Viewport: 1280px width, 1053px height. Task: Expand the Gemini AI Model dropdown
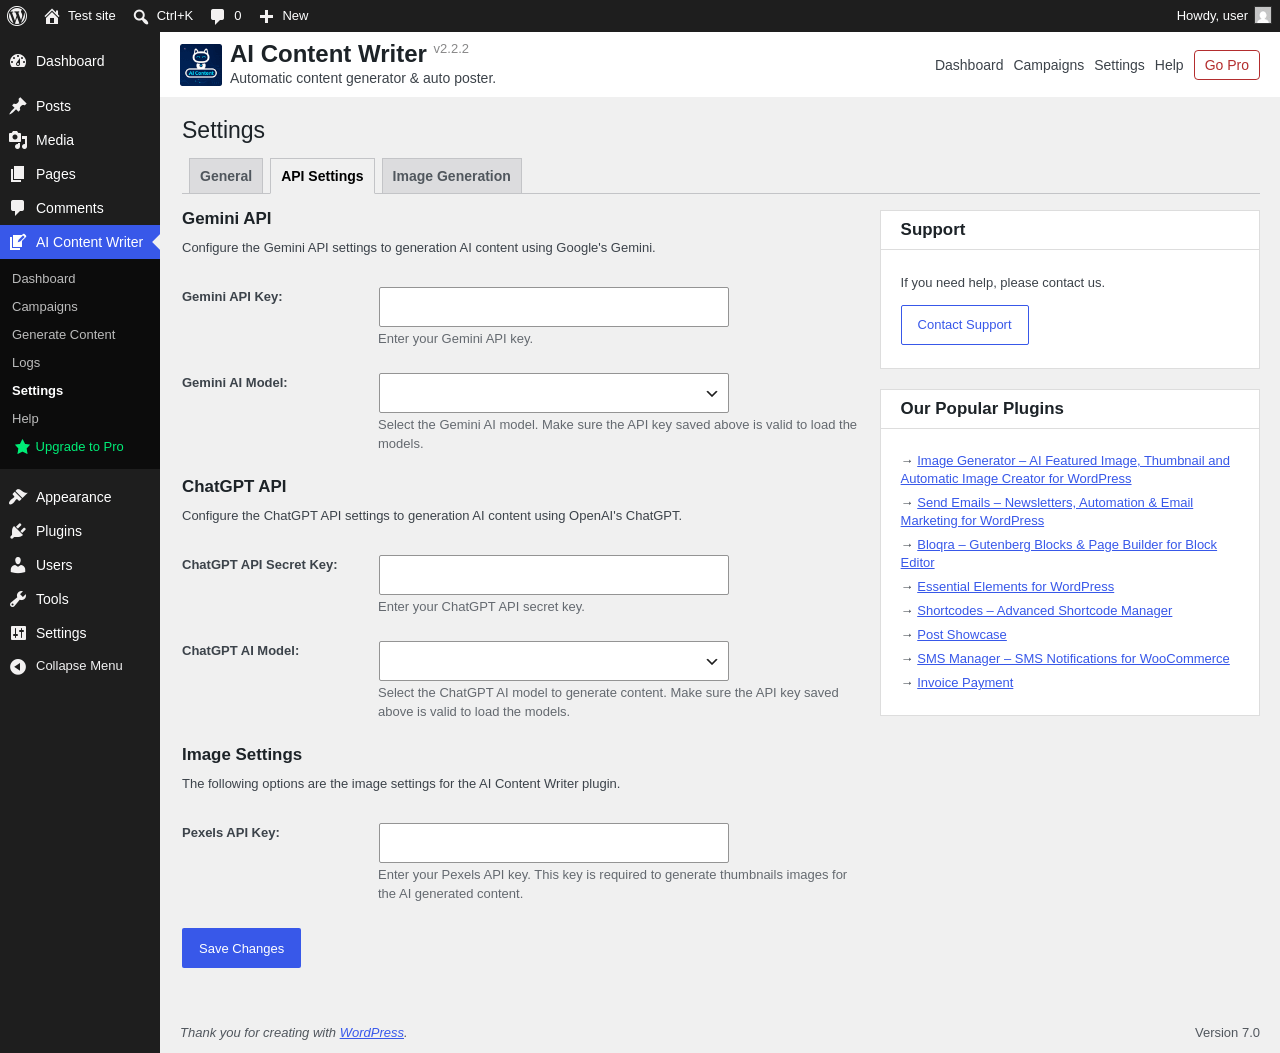pos(554,393)
